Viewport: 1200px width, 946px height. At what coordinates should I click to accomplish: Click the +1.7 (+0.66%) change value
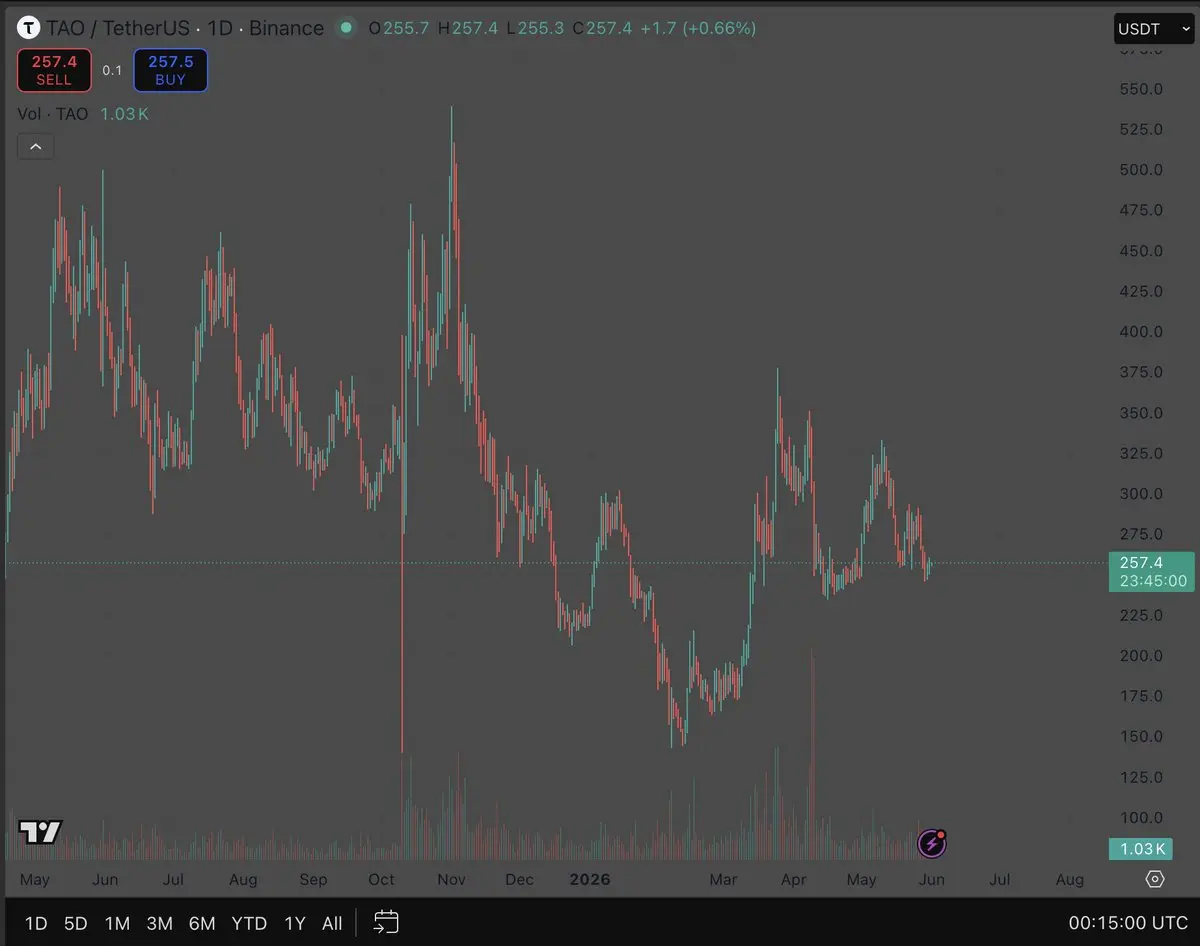tap(698, 28)
